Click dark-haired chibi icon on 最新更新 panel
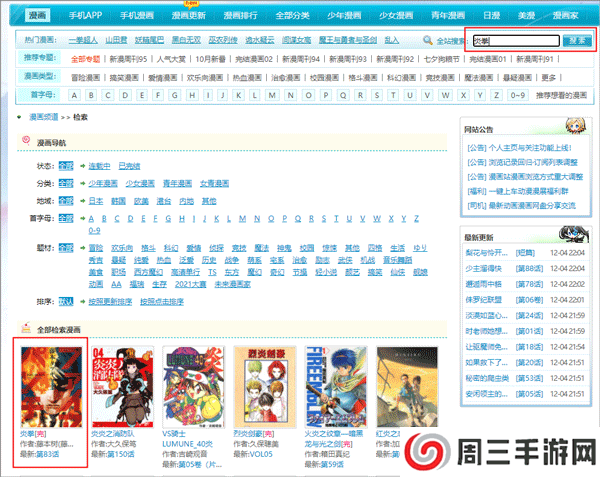Viewport: 600px width, 477px height. click(573, 234)
